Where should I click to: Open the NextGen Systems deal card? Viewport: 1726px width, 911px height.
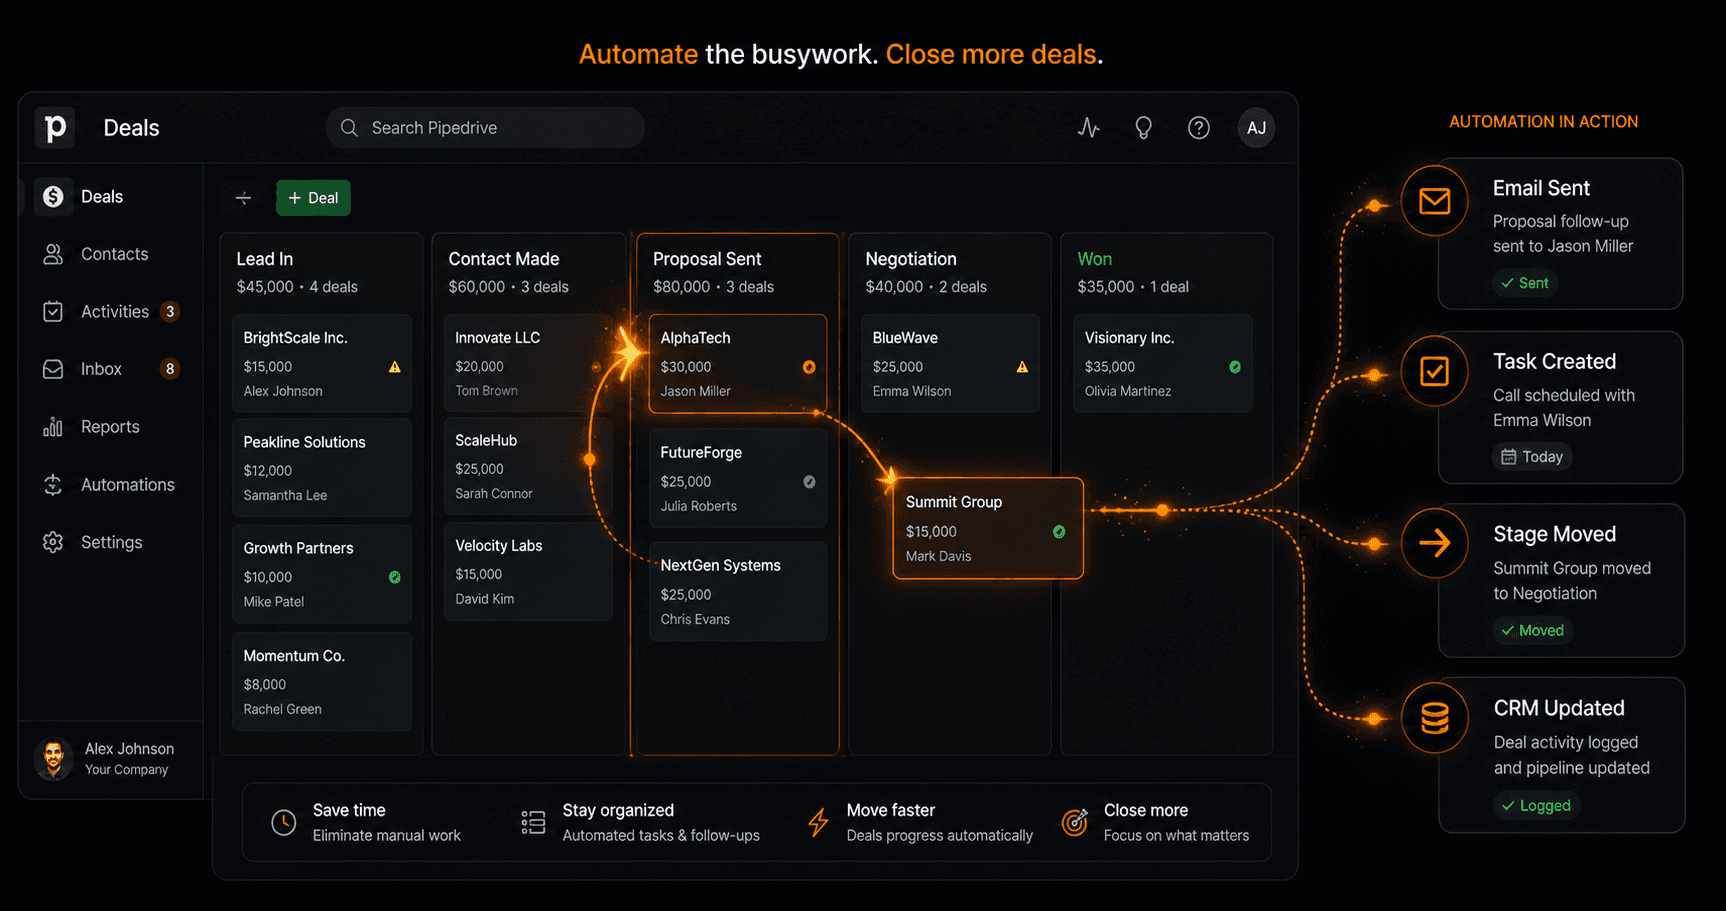tap(738, 591)
